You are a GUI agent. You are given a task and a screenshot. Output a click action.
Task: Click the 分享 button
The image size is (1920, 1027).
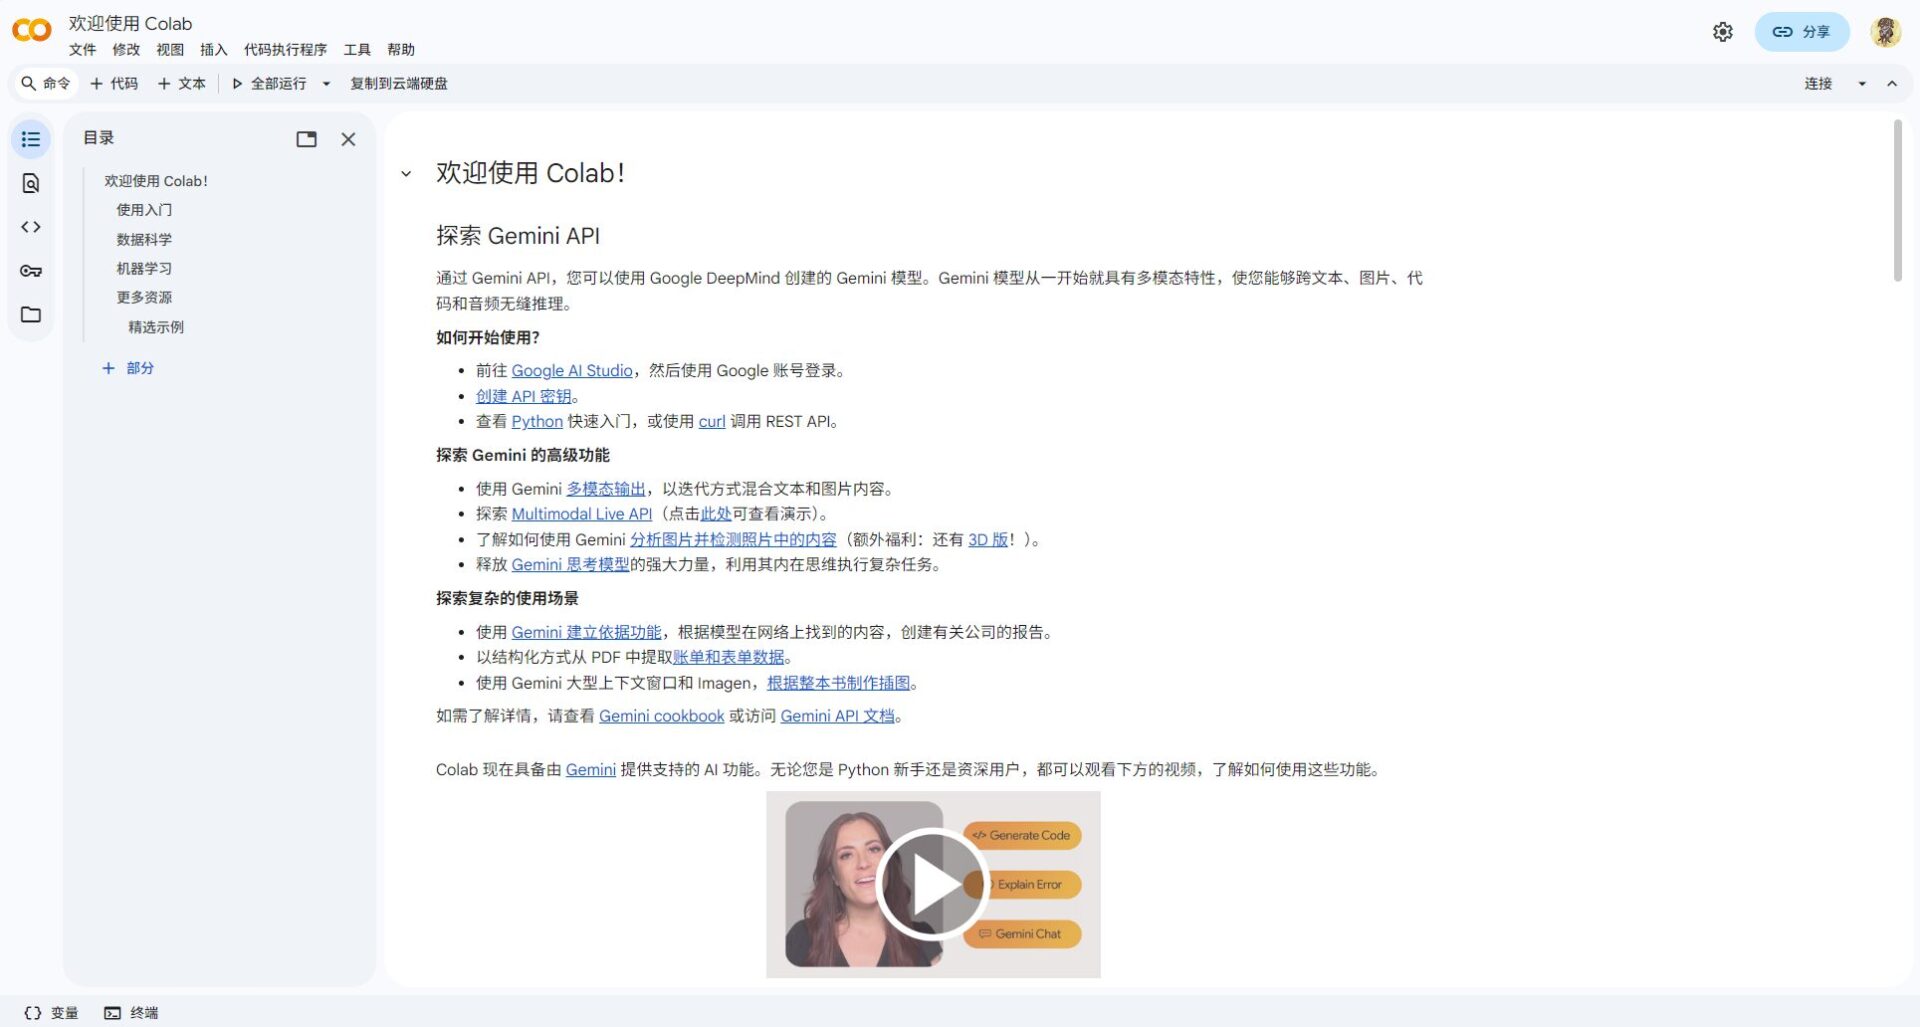tap(1801, 32)
